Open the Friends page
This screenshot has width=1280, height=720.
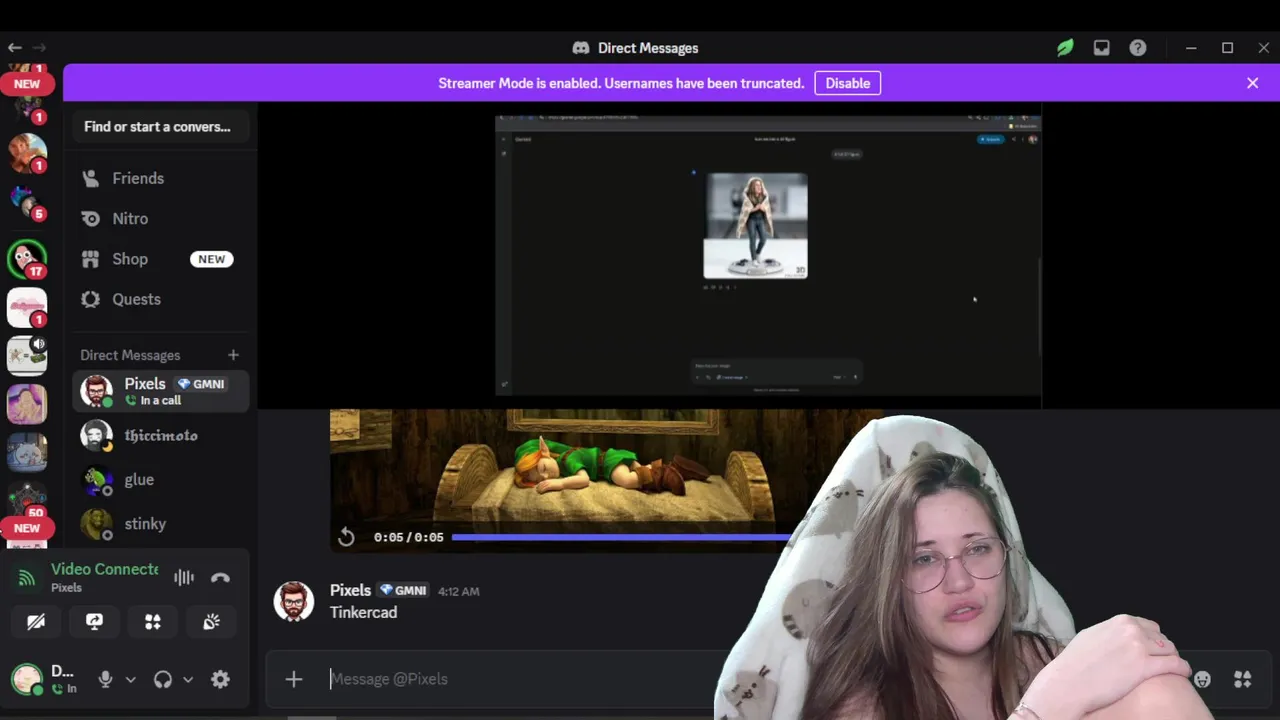pyautogui.click(x=160, y=178)
